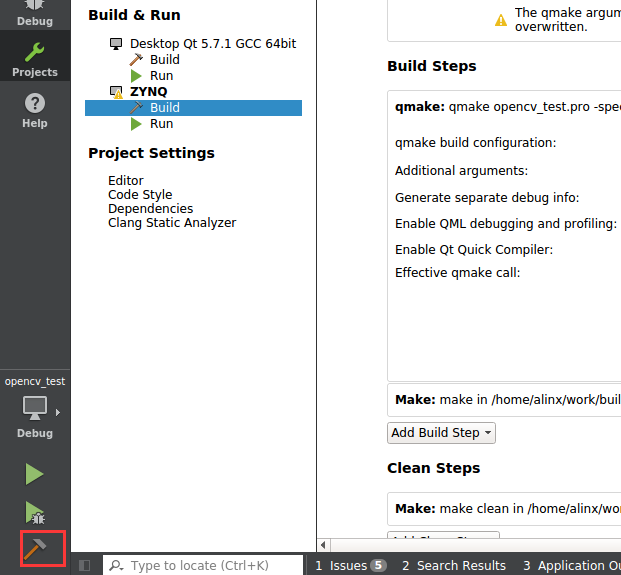The width and height of the screenshot is (621, 575).
Task: Click the make clean step row
Action: [504, 509]
